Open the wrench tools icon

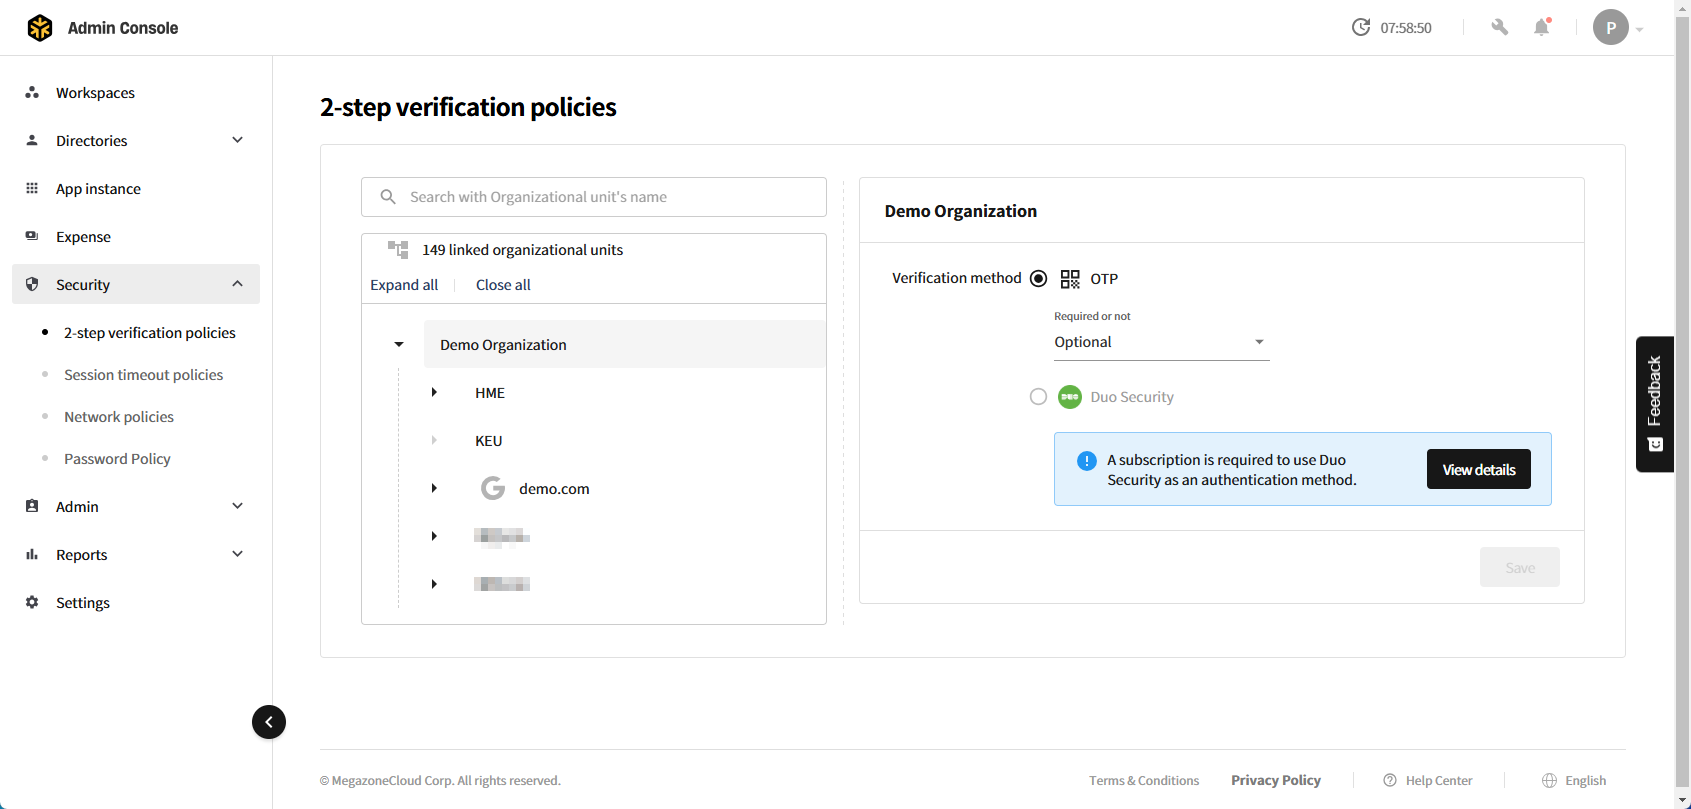click(1499, 27)
